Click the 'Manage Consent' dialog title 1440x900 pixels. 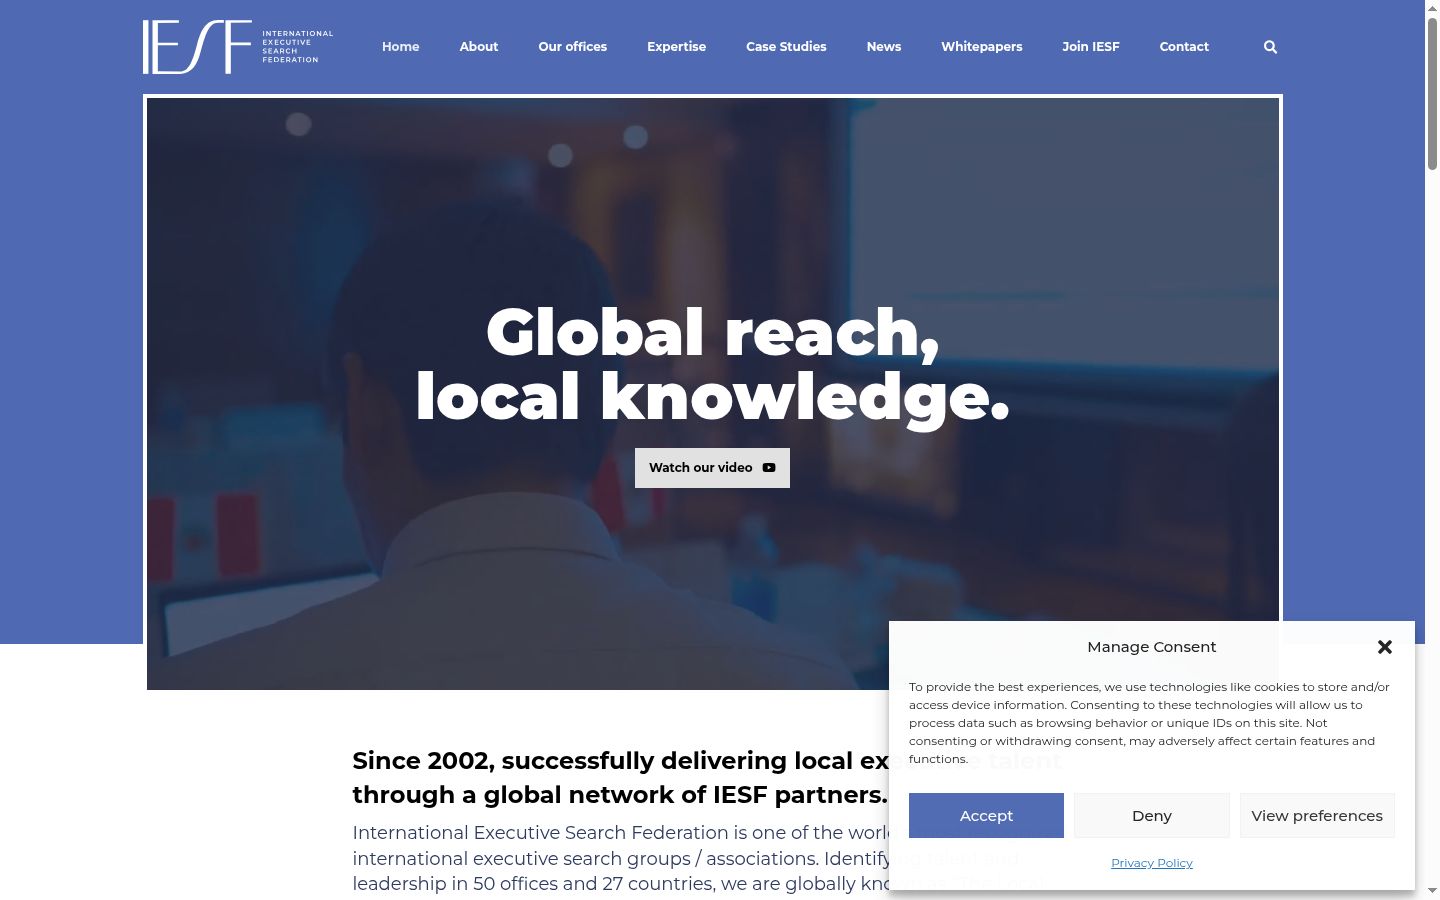click(1152, 647)
